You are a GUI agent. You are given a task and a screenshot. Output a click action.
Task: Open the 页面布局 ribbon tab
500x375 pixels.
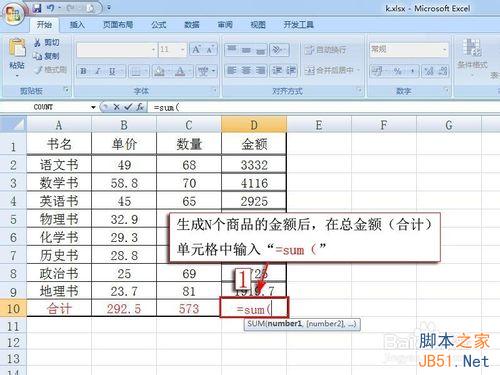[118, 25]
